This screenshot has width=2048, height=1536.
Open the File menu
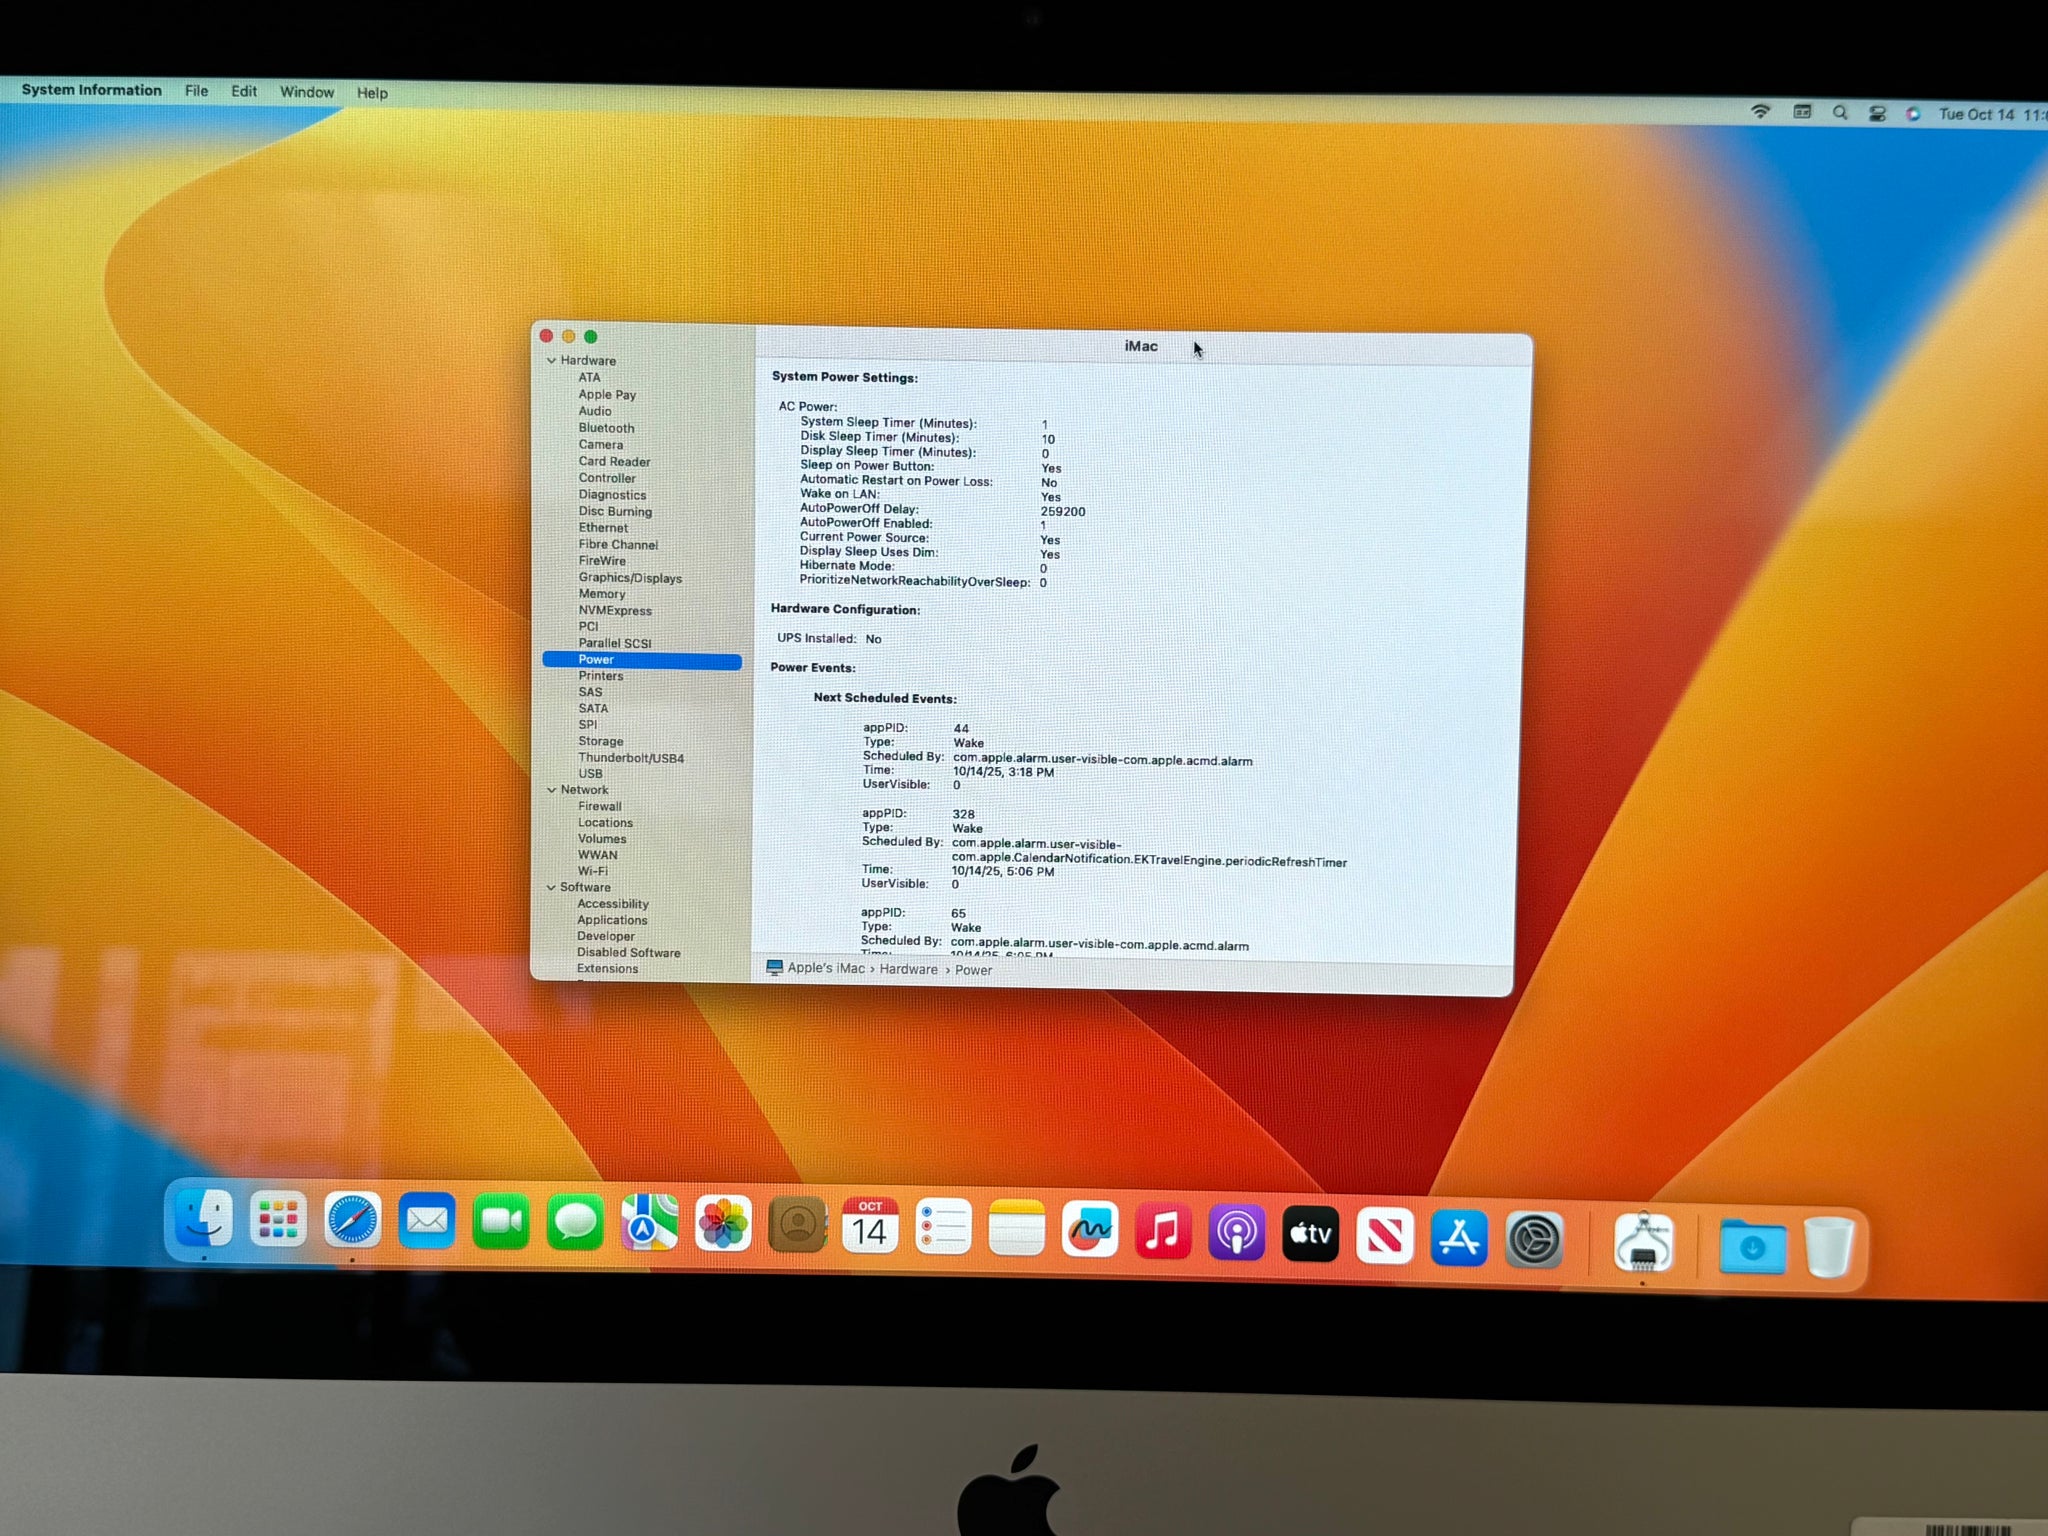click(x=196, y=91)
